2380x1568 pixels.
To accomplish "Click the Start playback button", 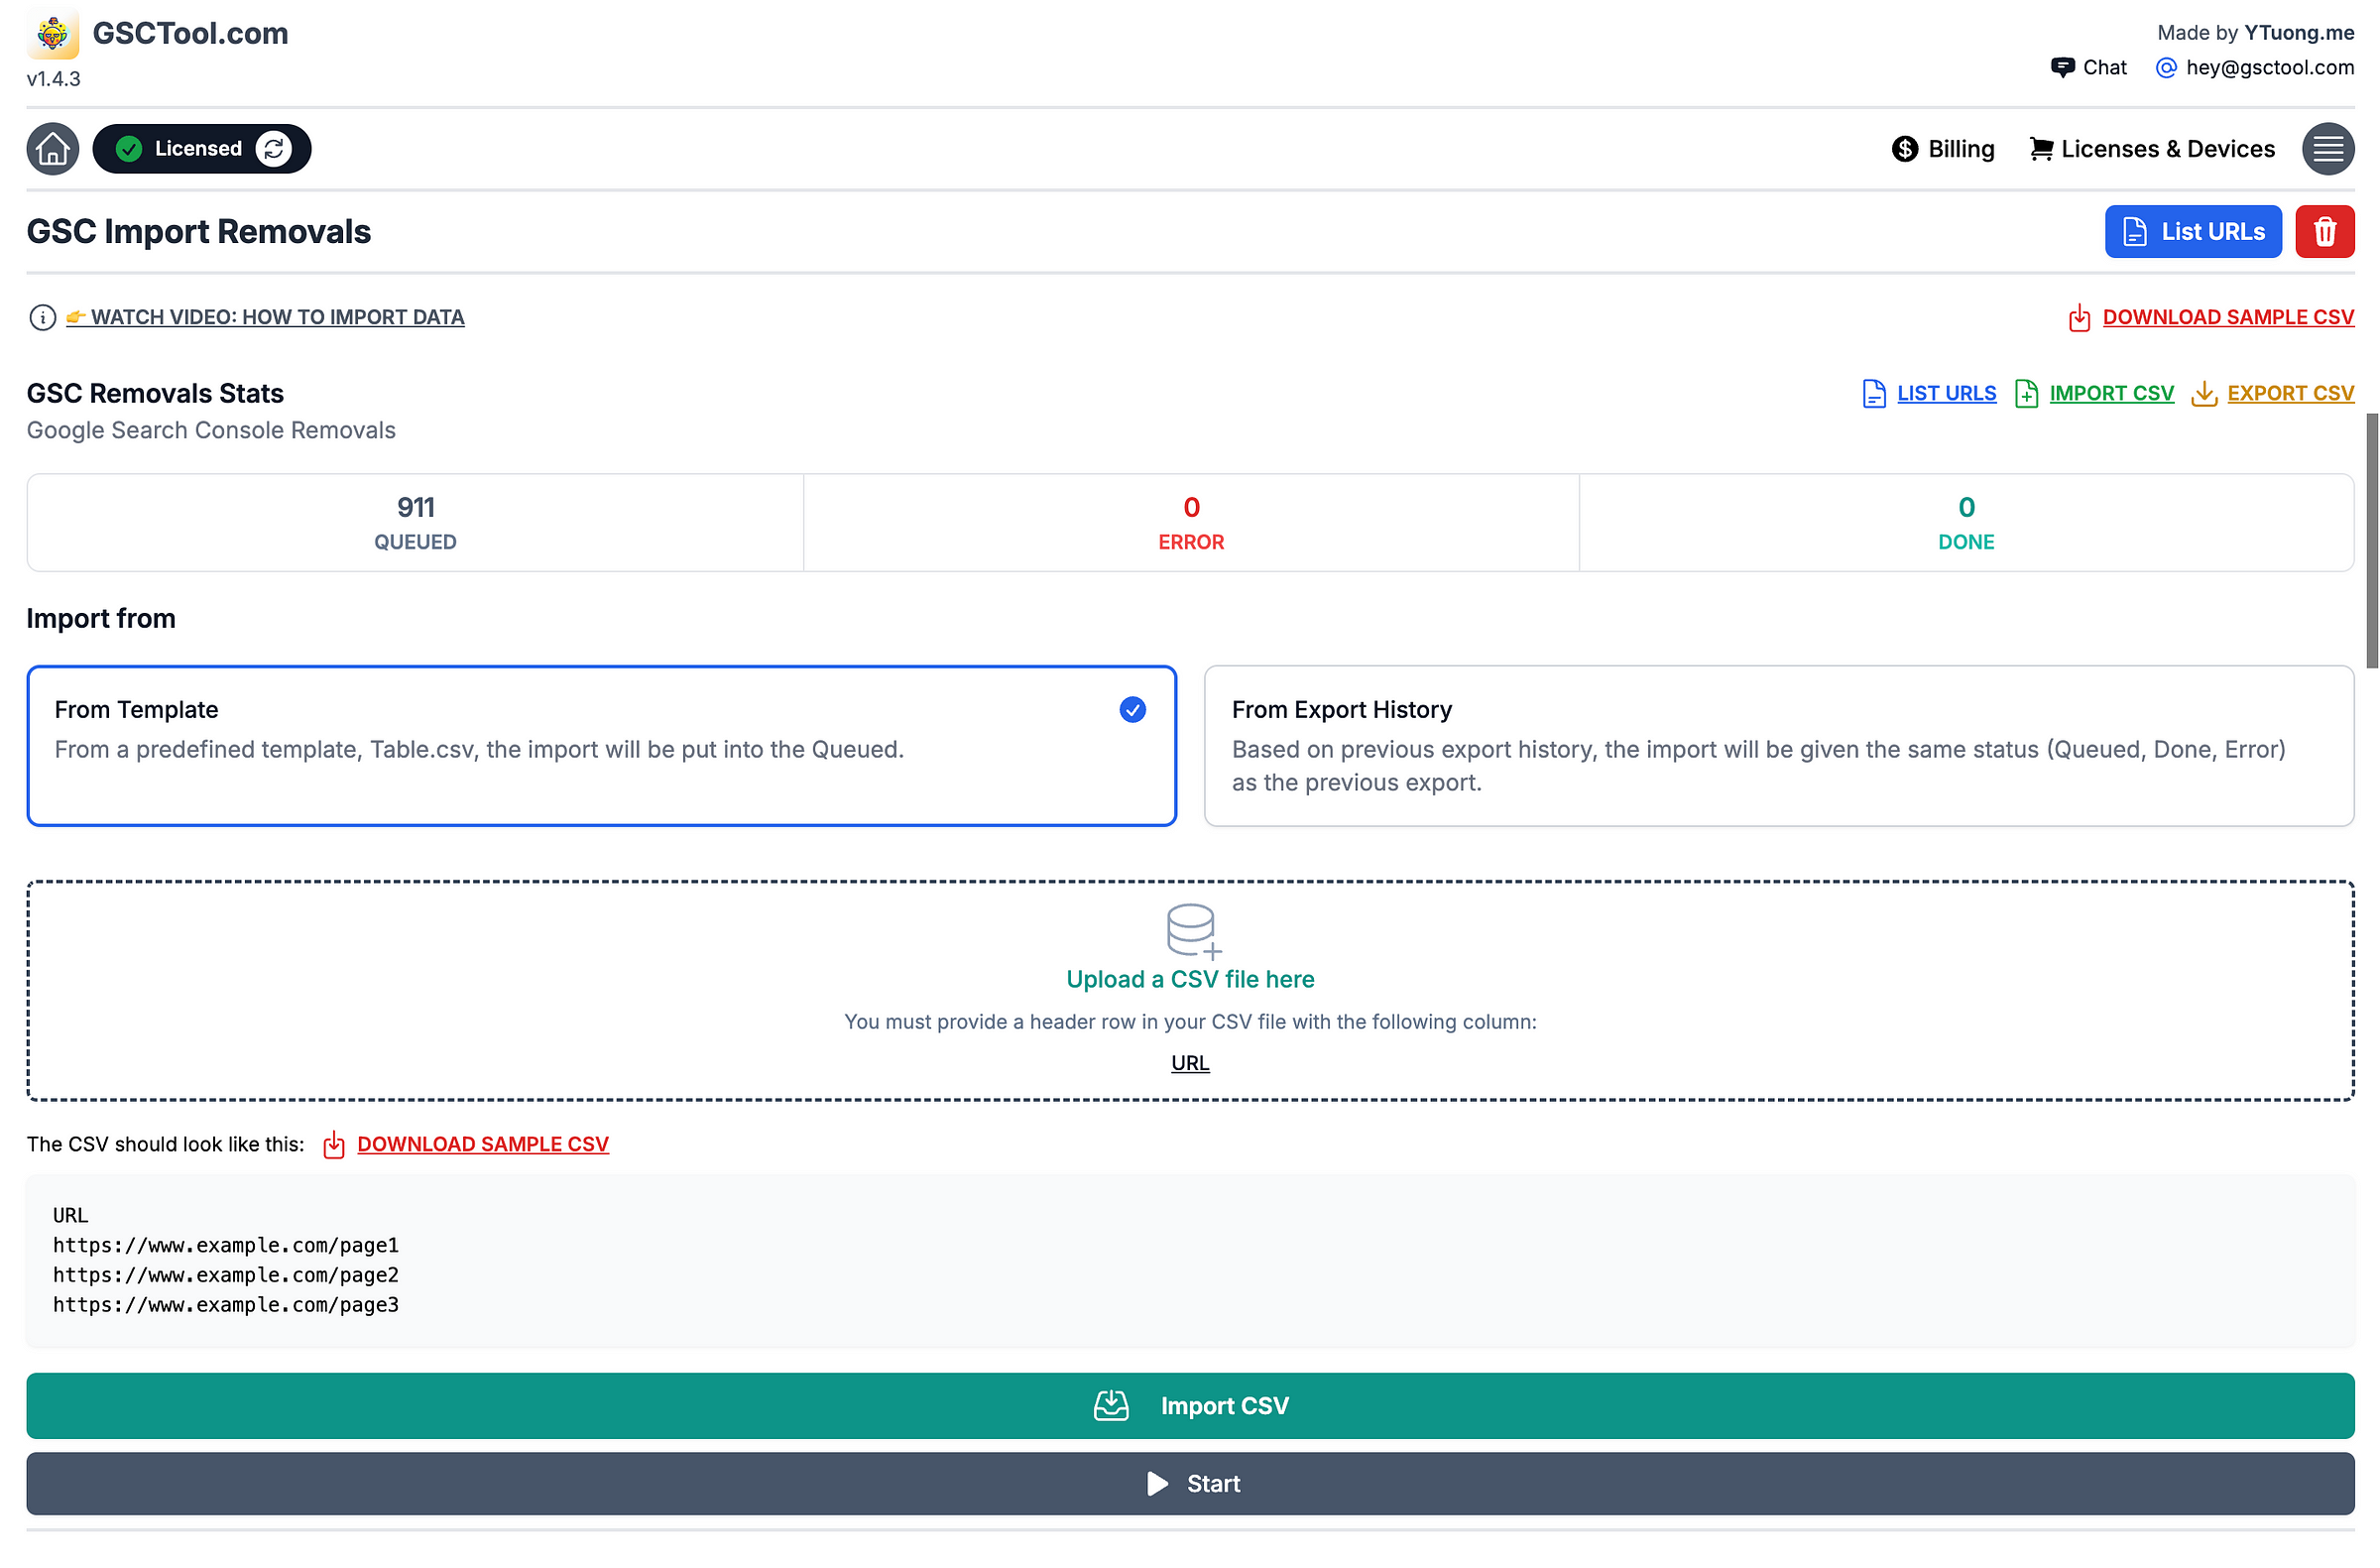I will click(1190, 1483).
